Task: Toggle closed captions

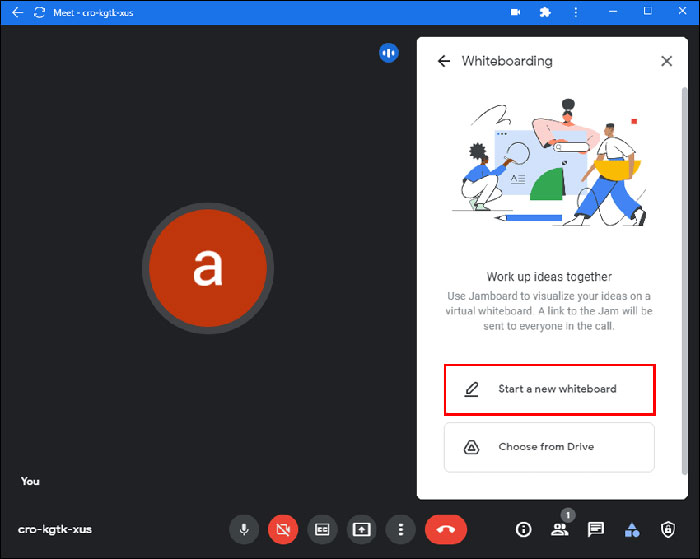Action: click(322, 529)
